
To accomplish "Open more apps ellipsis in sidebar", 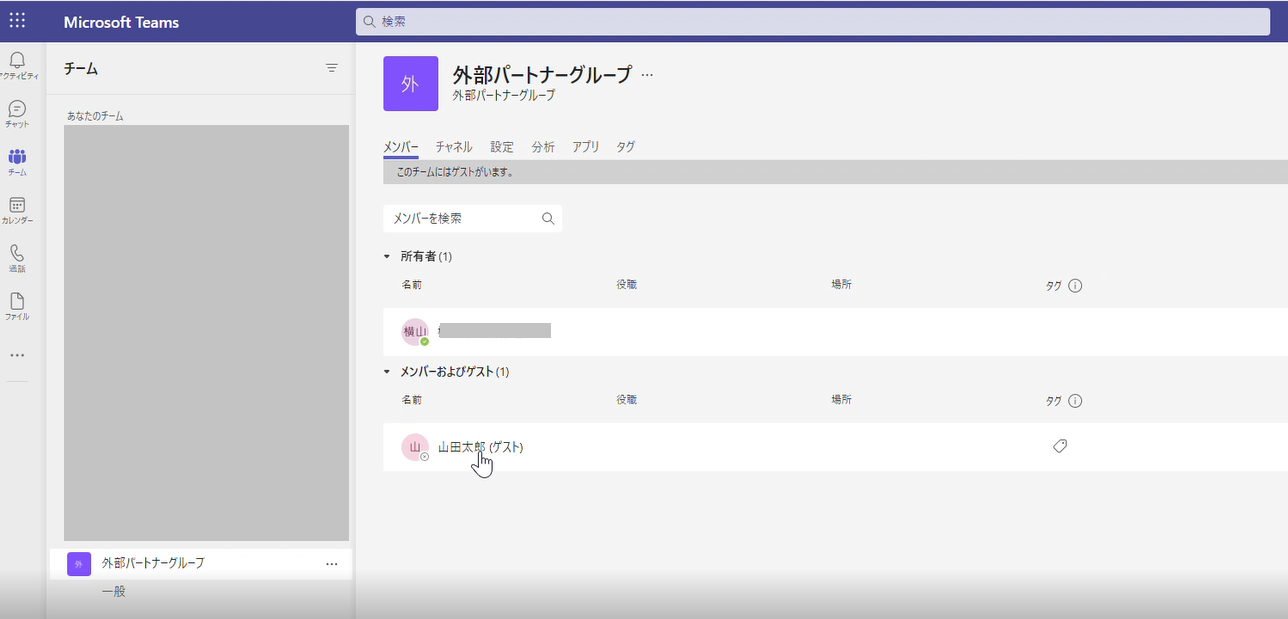I will (17, 355).
